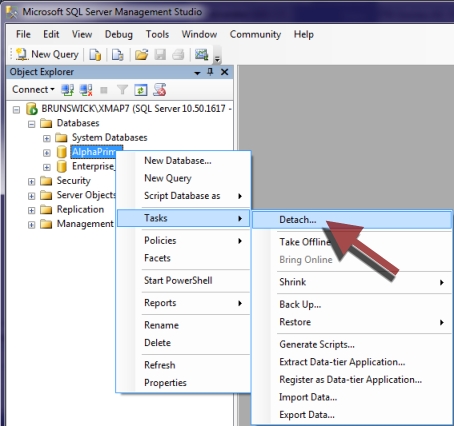
Task: Open the Edit menu
Action: [51, 34]
